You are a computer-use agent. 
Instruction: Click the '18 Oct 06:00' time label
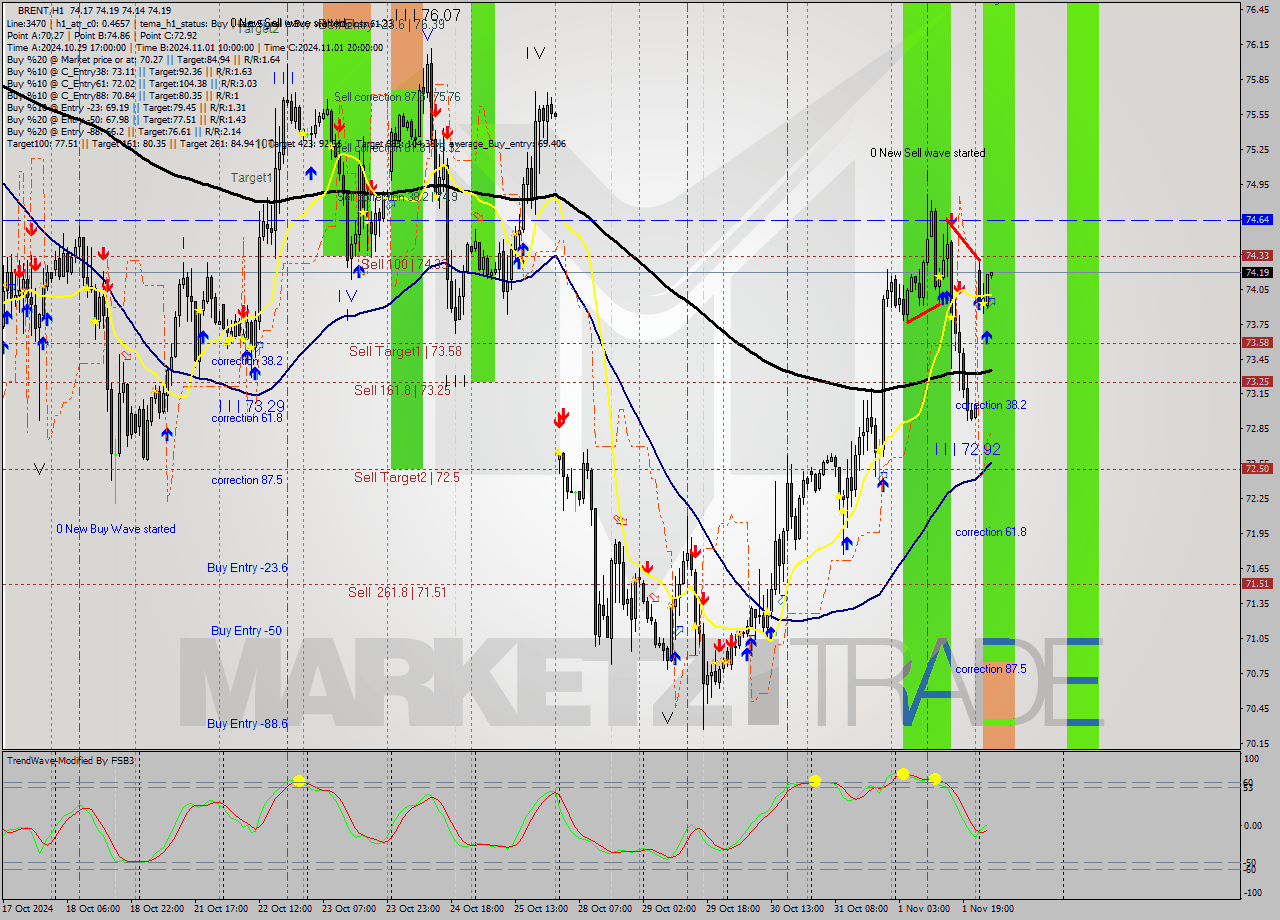pyautogui.click(x=93, y=909)
